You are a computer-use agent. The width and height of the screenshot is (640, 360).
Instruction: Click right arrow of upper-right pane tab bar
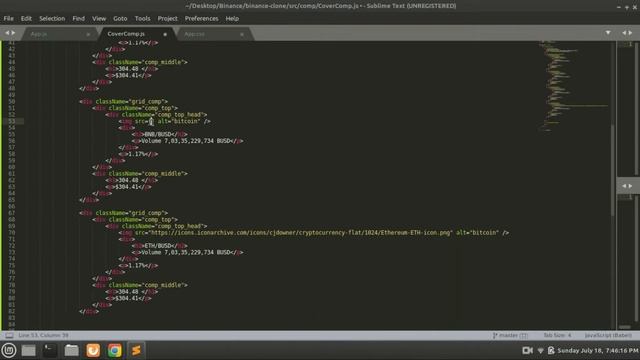click(631, 33)
